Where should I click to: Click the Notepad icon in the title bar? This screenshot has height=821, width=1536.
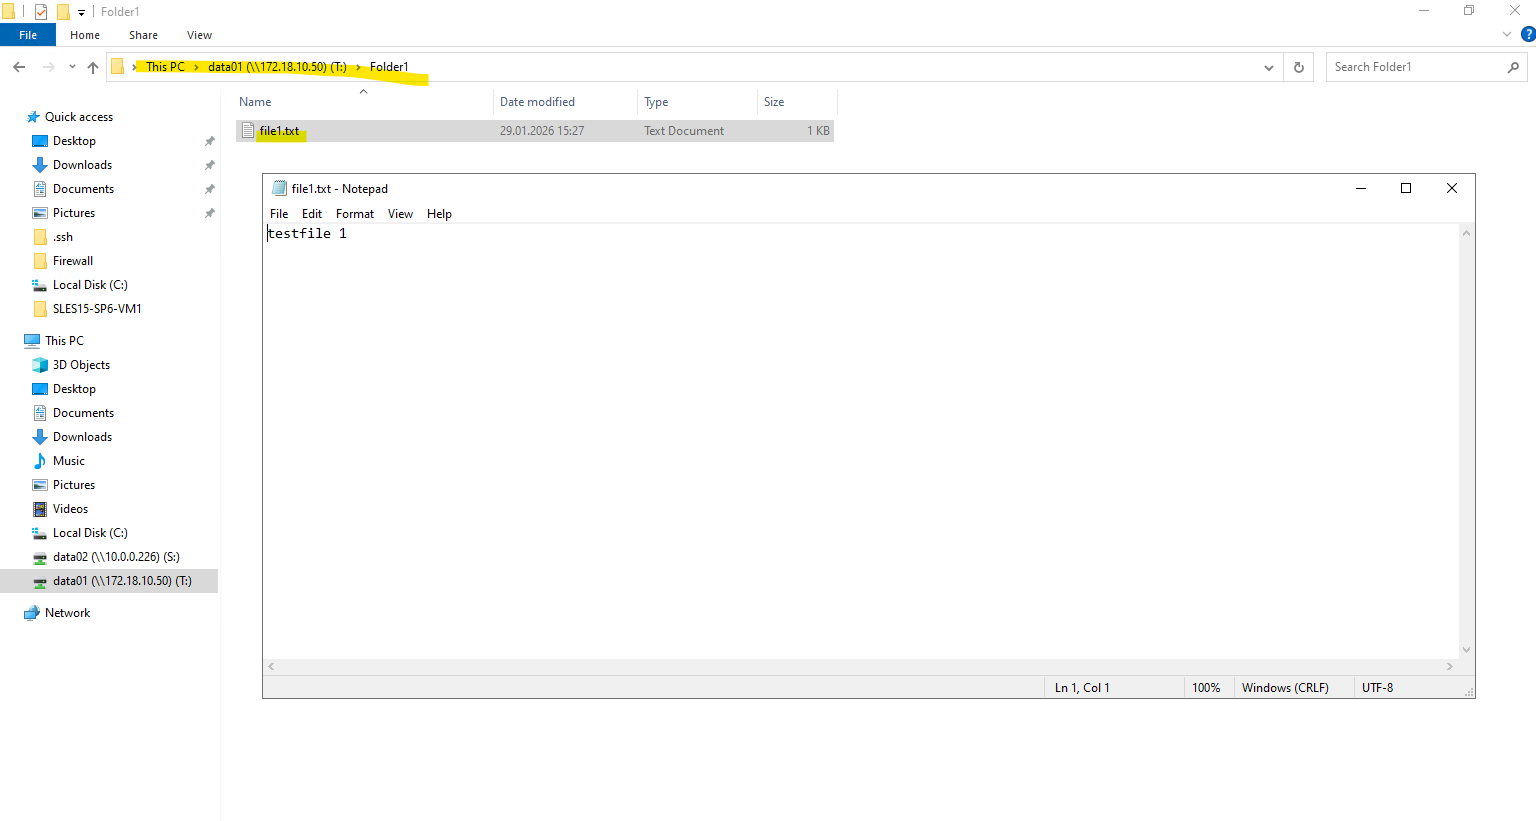tap(280, 188)
